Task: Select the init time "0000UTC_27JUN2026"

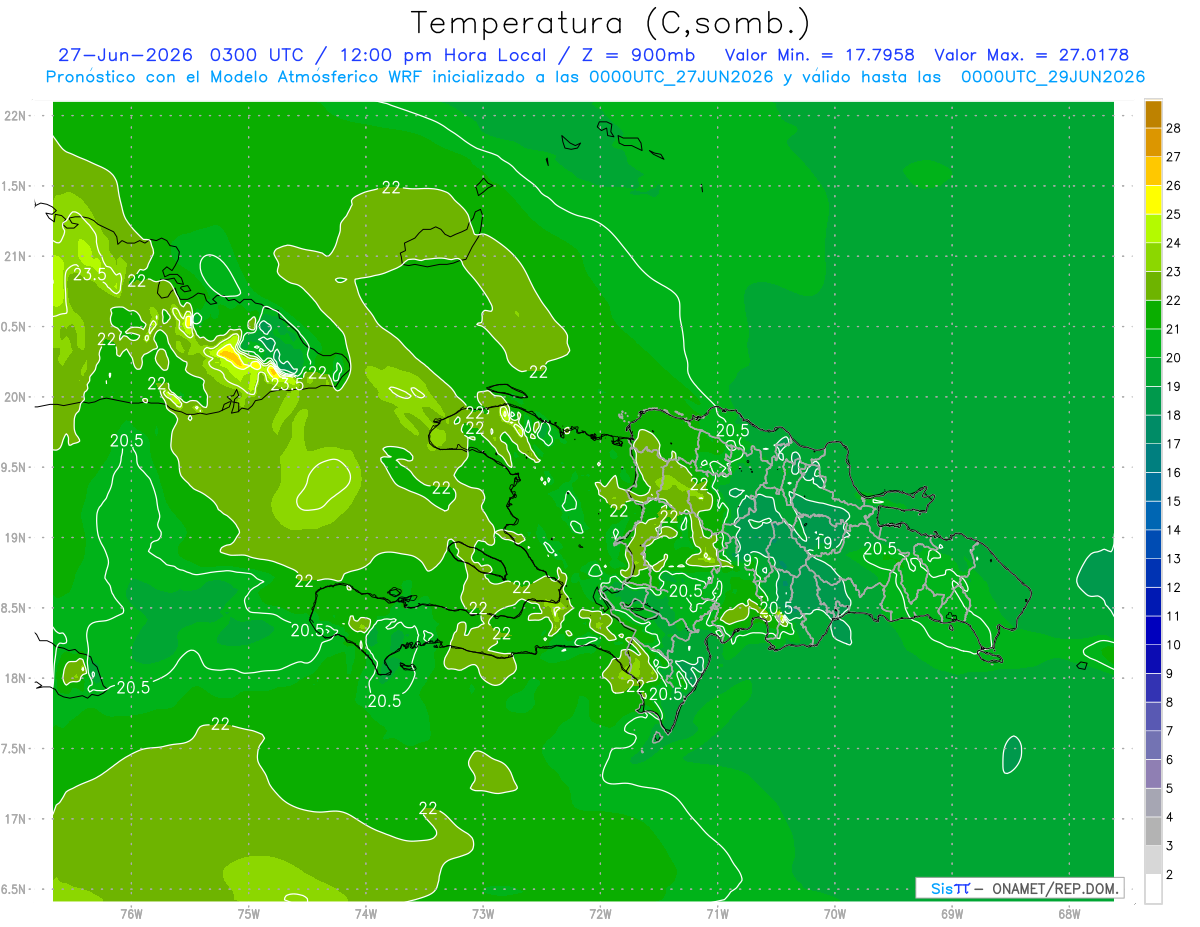Action: tap(681, 77)
